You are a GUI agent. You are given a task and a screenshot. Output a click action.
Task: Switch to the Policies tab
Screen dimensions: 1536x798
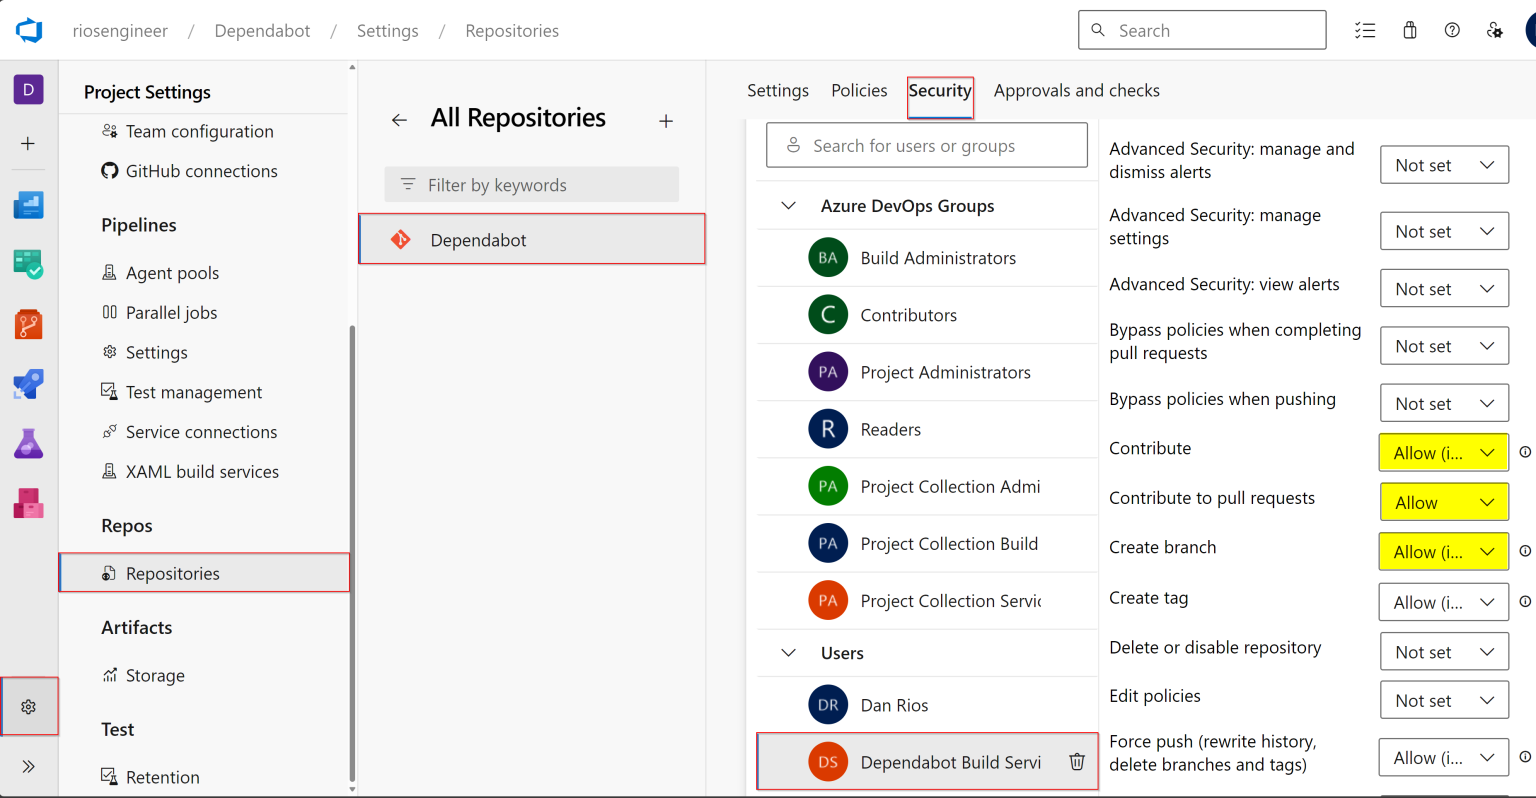tap(858, 90)
